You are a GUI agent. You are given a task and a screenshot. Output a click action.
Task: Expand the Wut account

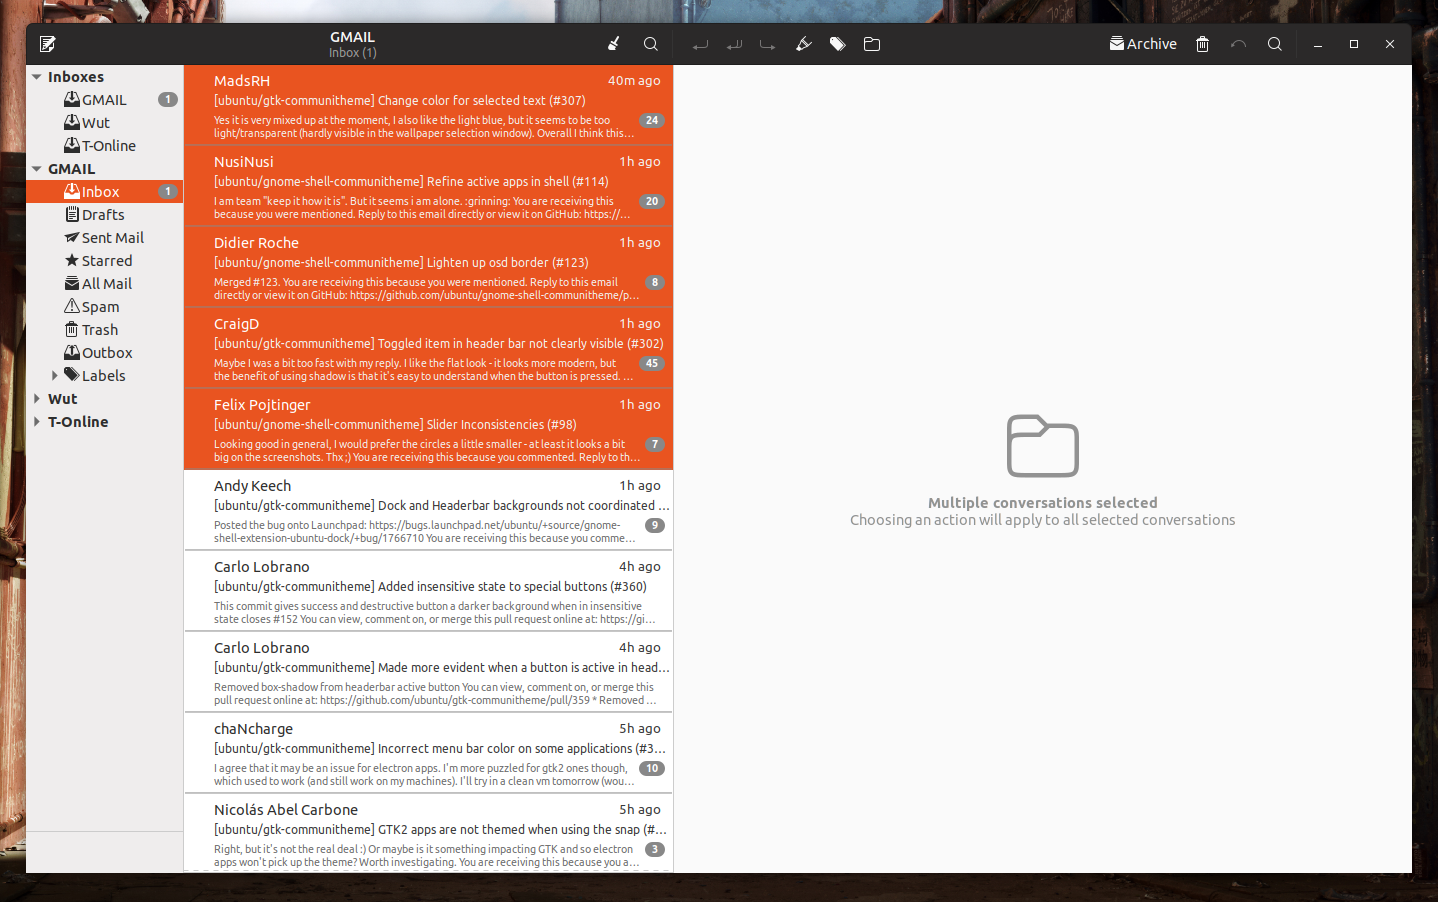37,399
